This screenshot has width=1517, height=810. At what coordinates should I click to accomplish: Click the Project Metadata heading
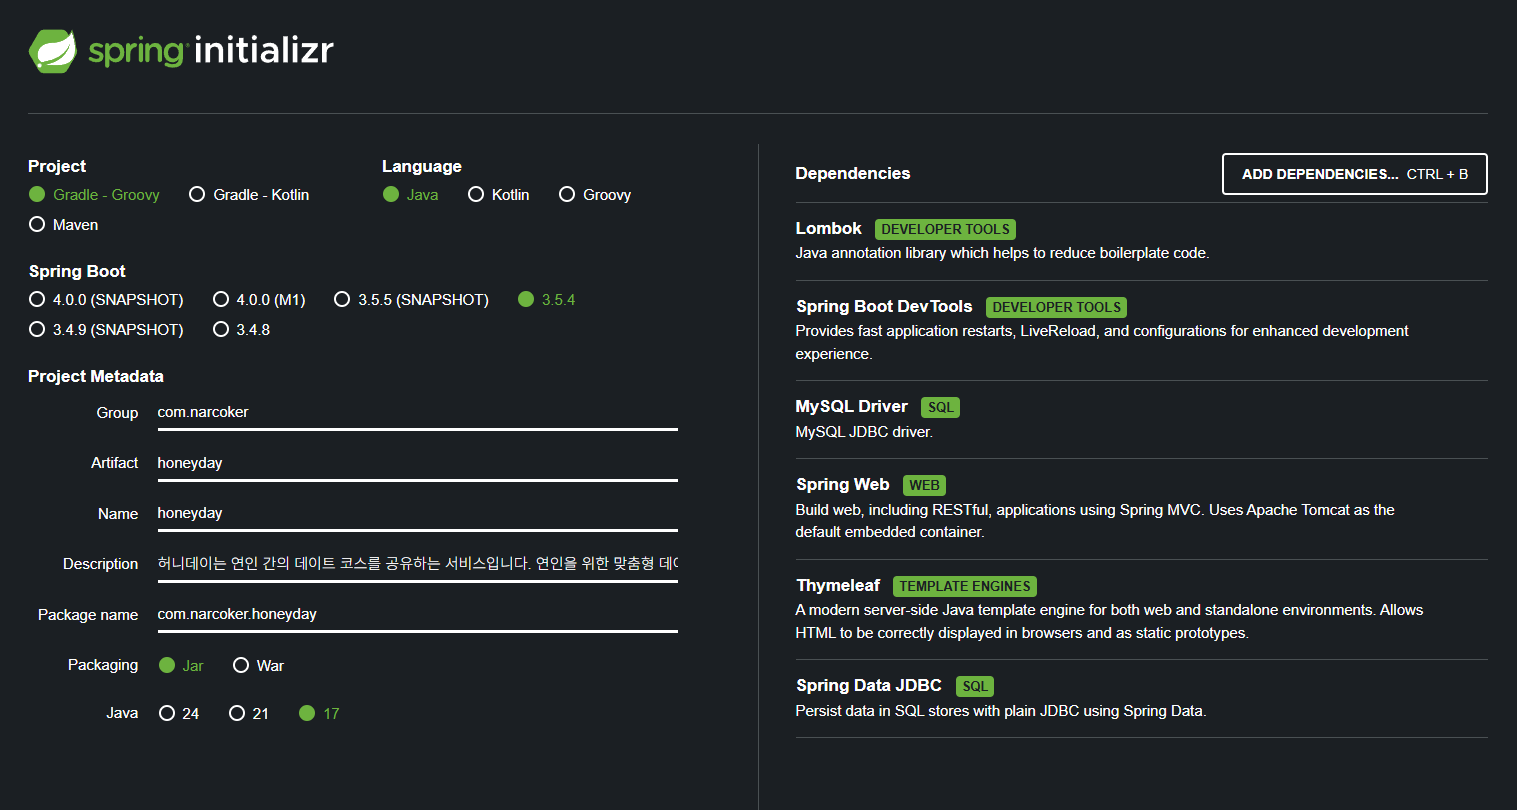tap(96, 377)
